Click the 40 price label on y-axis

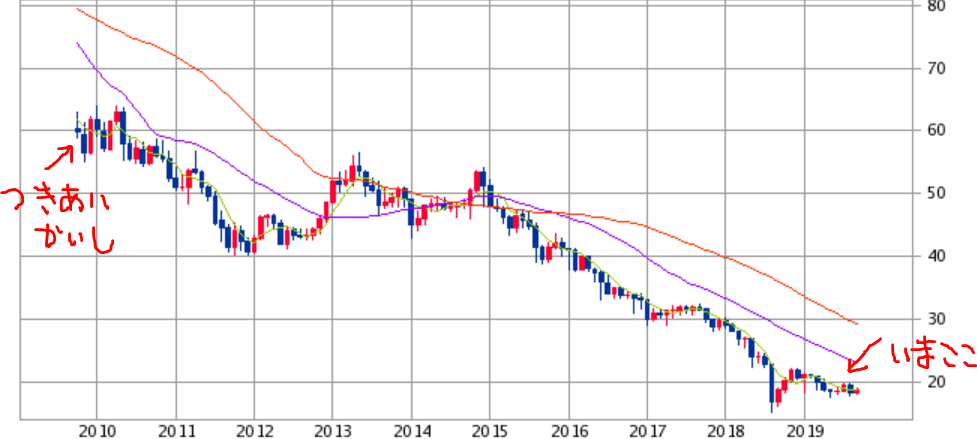click(937, 256)
